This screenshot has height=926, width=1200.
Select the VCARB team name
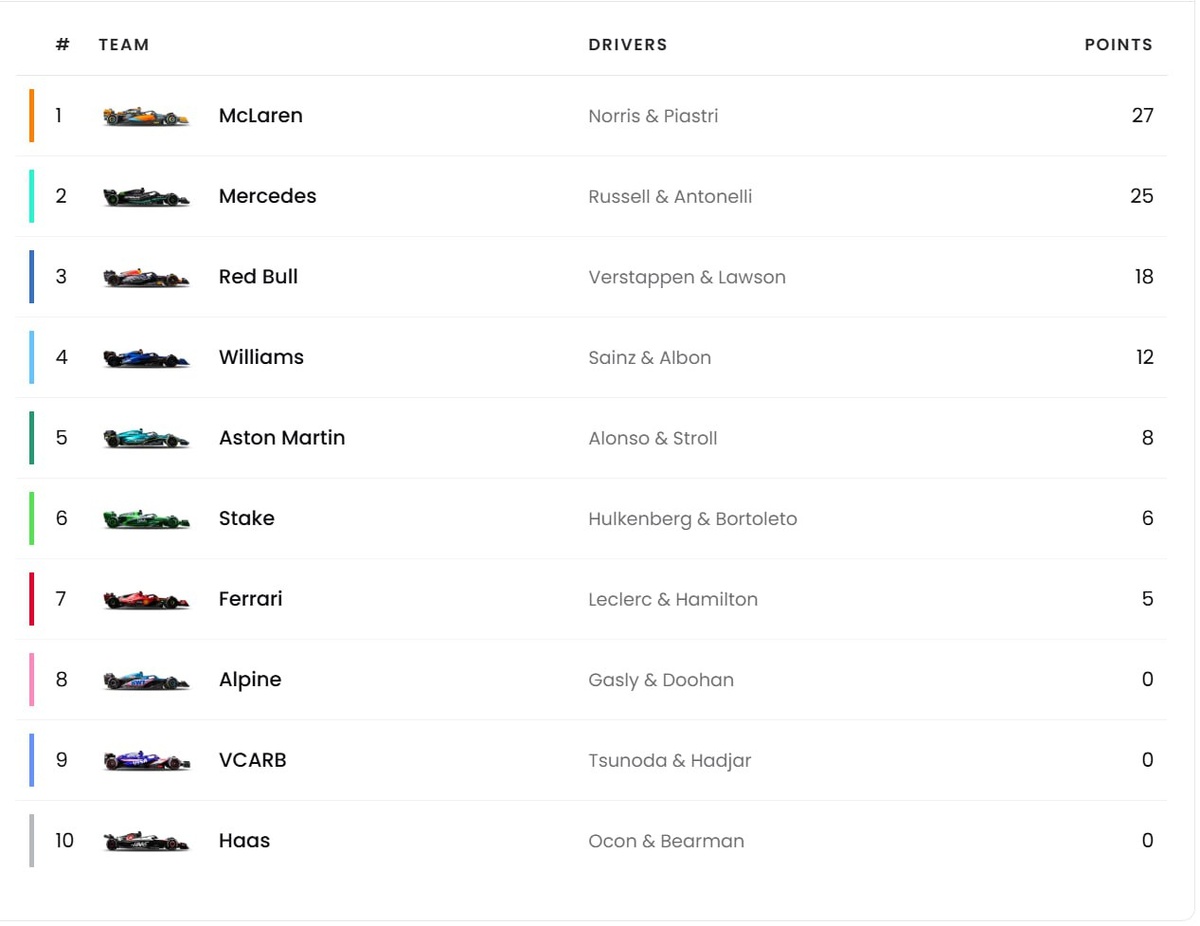click(x=253, y=760)
